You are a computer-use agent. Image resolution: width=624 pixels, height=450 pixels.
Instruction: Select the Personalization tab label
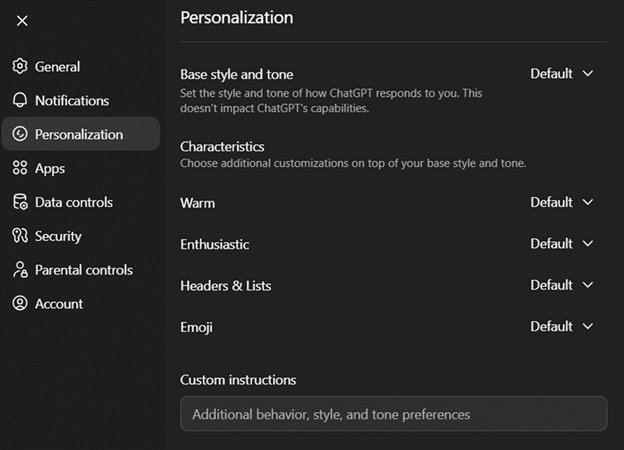click(x=79, y=134)
